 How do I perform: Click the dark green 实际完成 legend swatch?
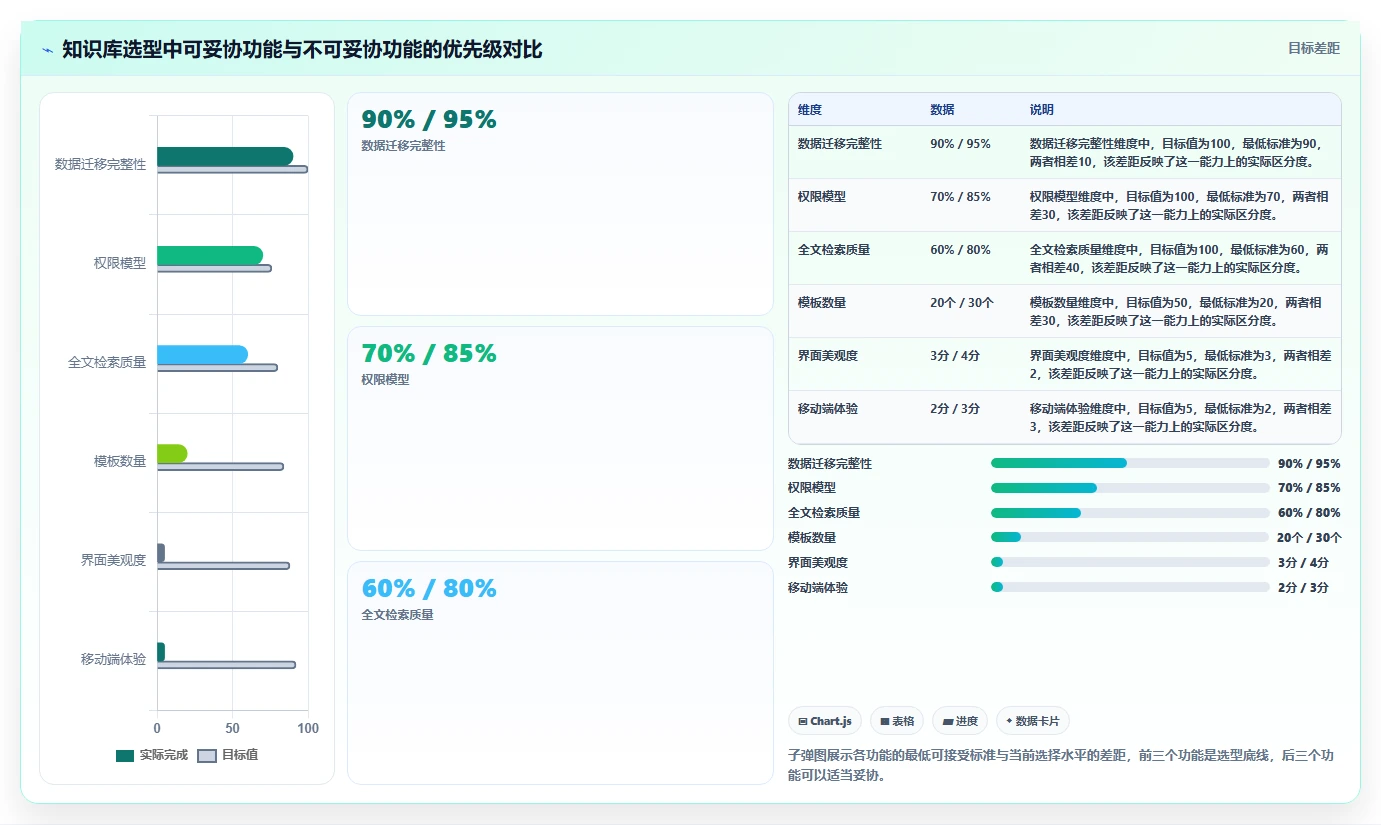[125, 756]
